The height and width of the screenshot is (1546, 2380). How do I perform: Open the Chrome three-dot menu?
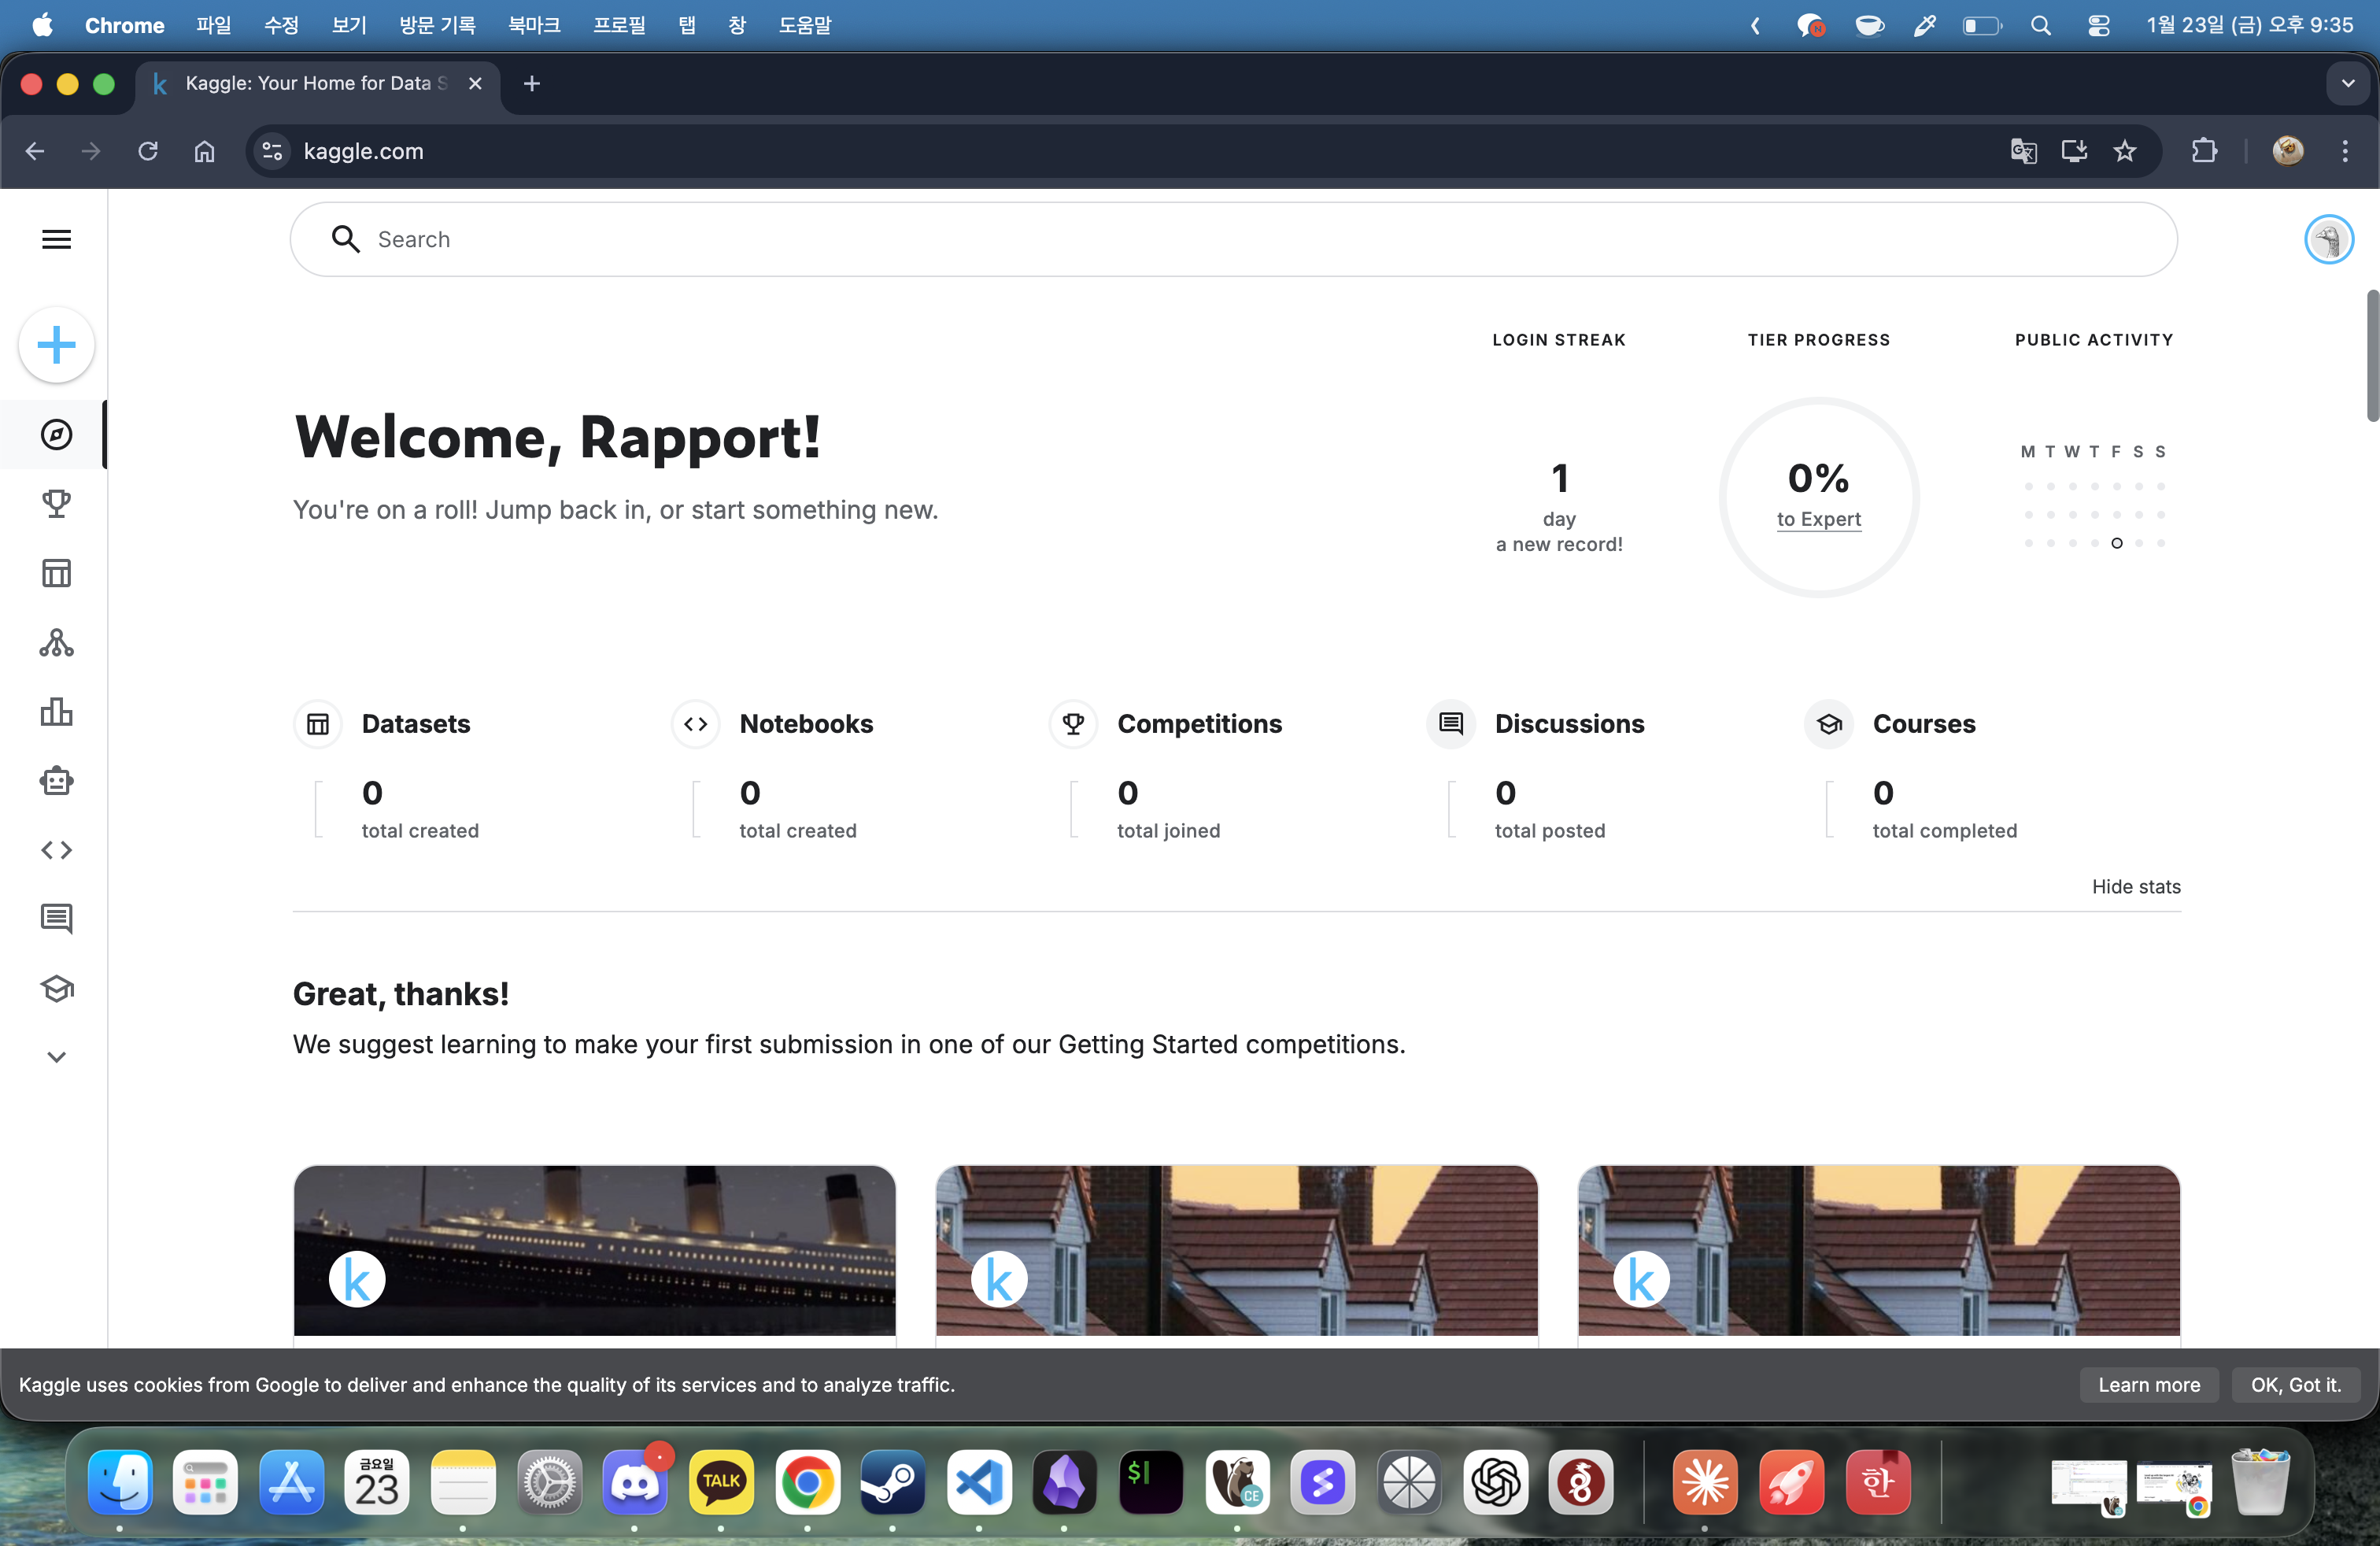tap(2344, 151)
